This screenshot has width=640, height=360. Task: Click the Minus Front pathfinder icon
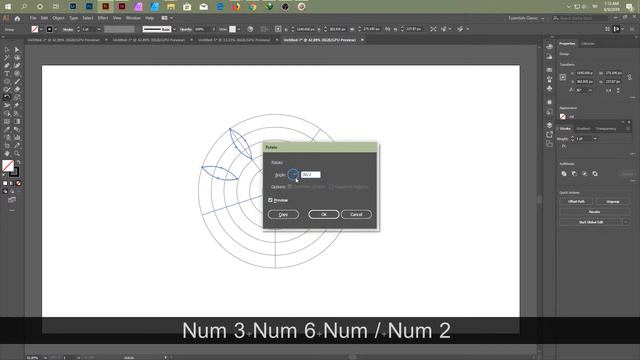click(574, 173)
